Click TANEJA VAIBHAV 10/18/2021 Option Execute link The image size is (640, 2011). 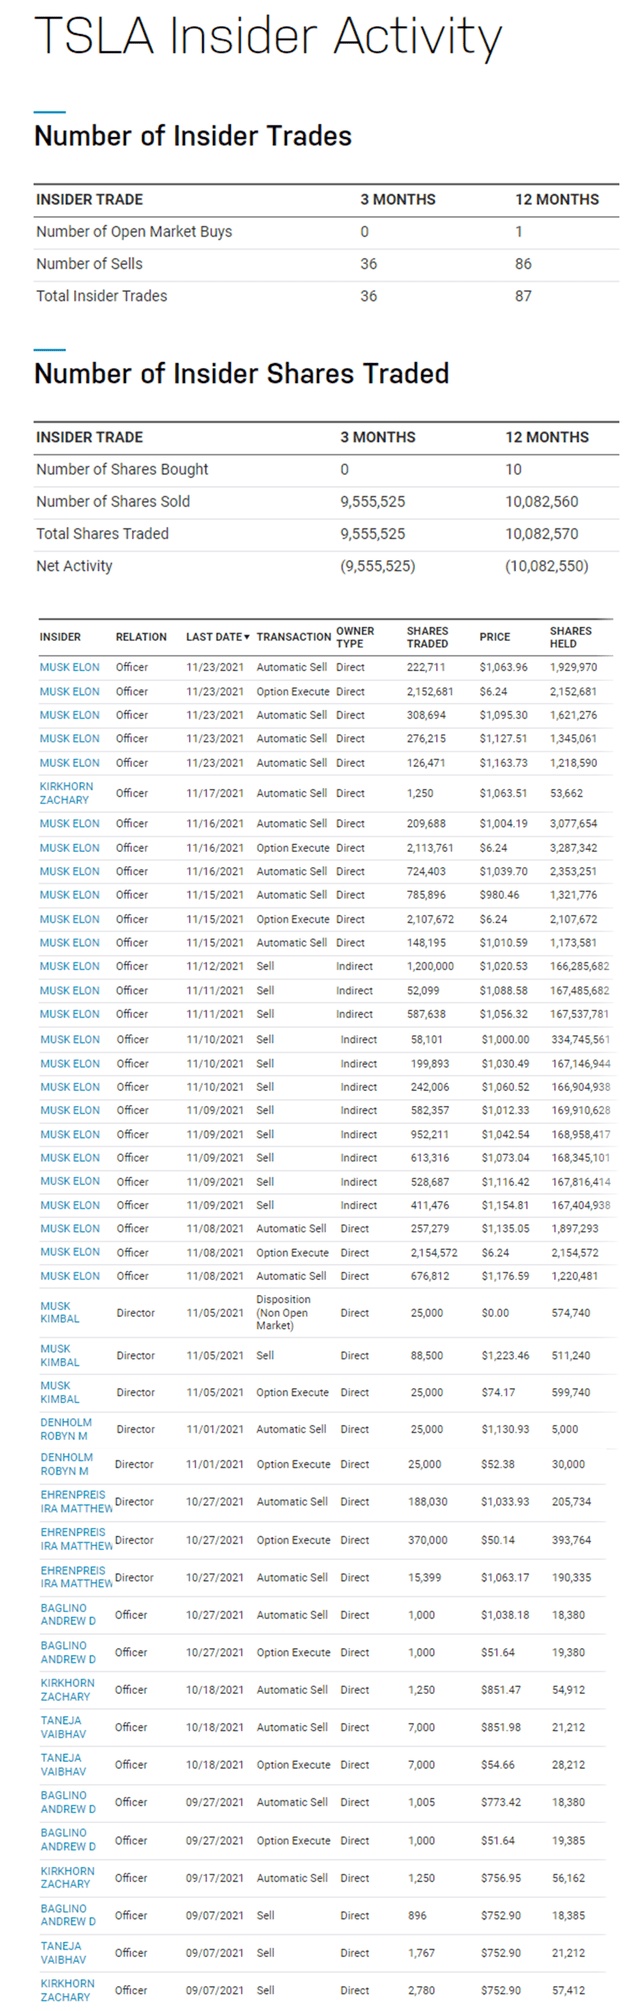(60, 1765)
